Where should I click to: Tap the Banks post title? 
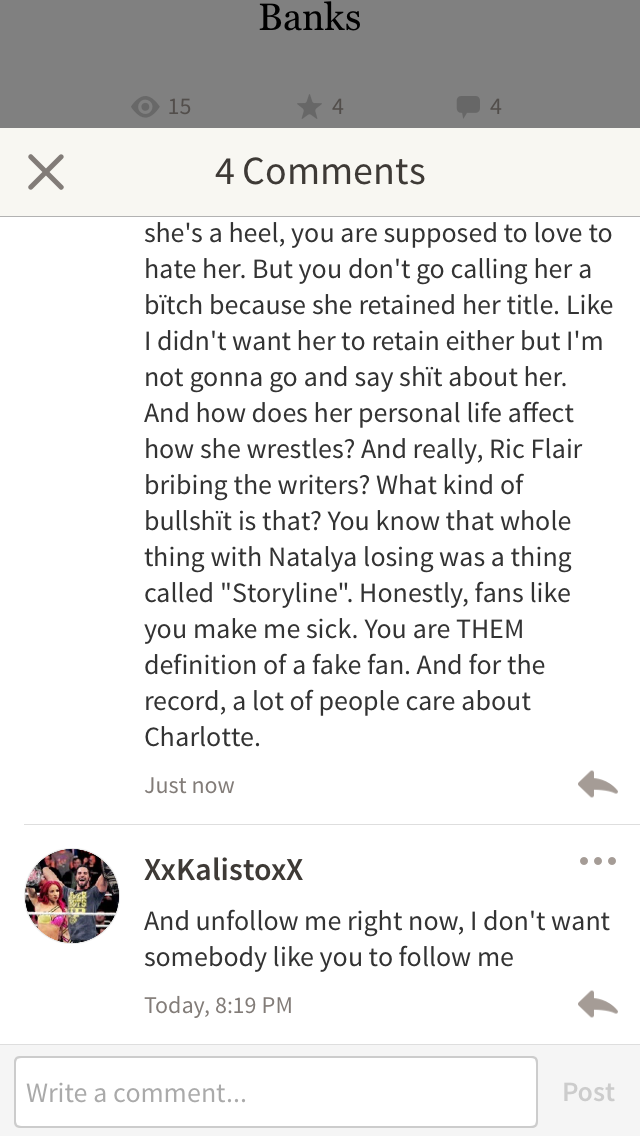(309, 17)
